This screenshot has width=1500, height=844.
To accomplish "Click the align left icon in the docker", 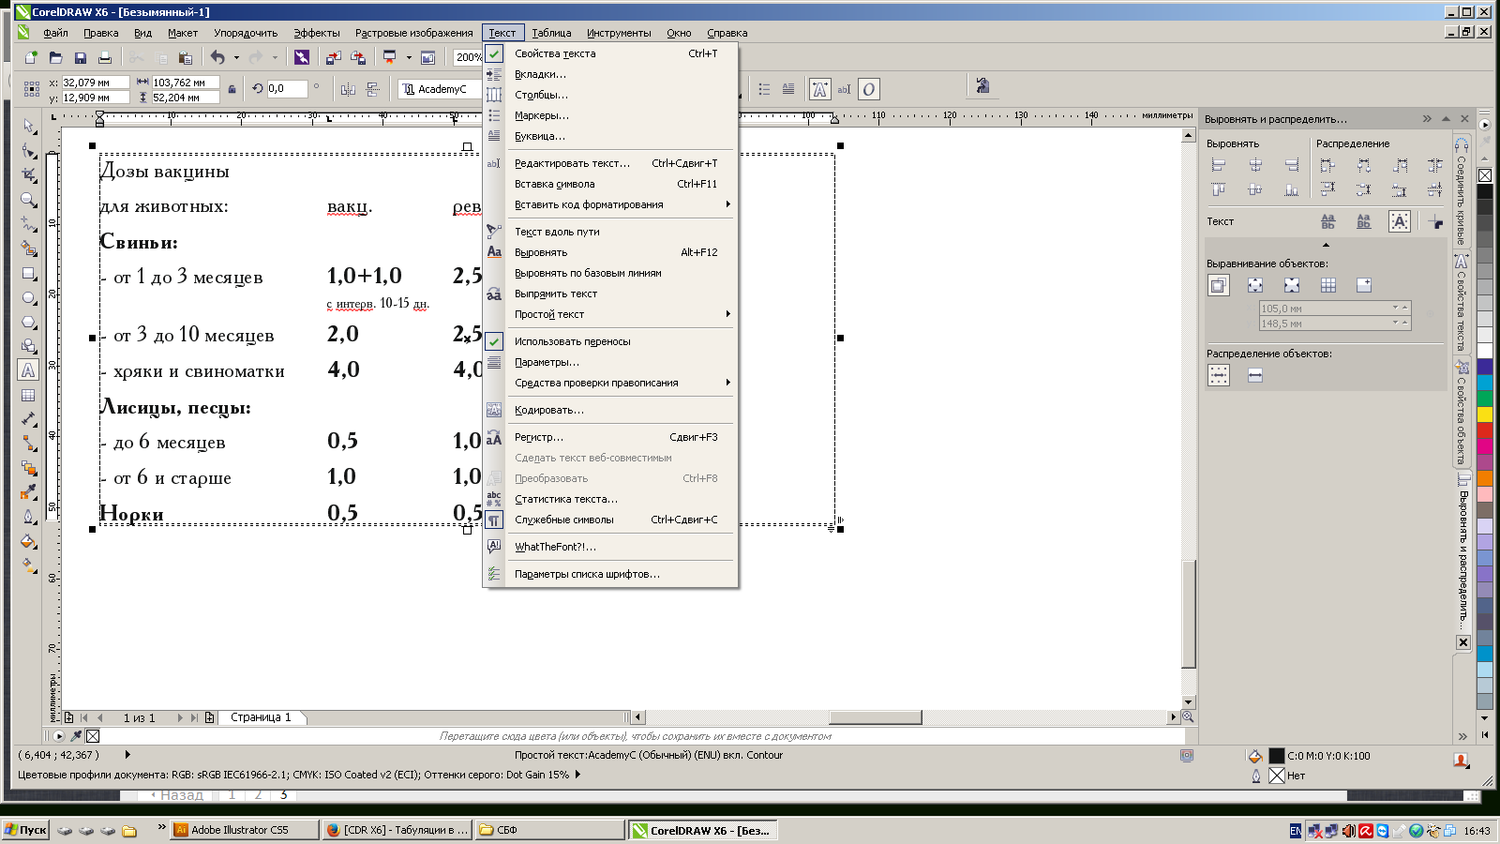I will tap(1218, 165).
